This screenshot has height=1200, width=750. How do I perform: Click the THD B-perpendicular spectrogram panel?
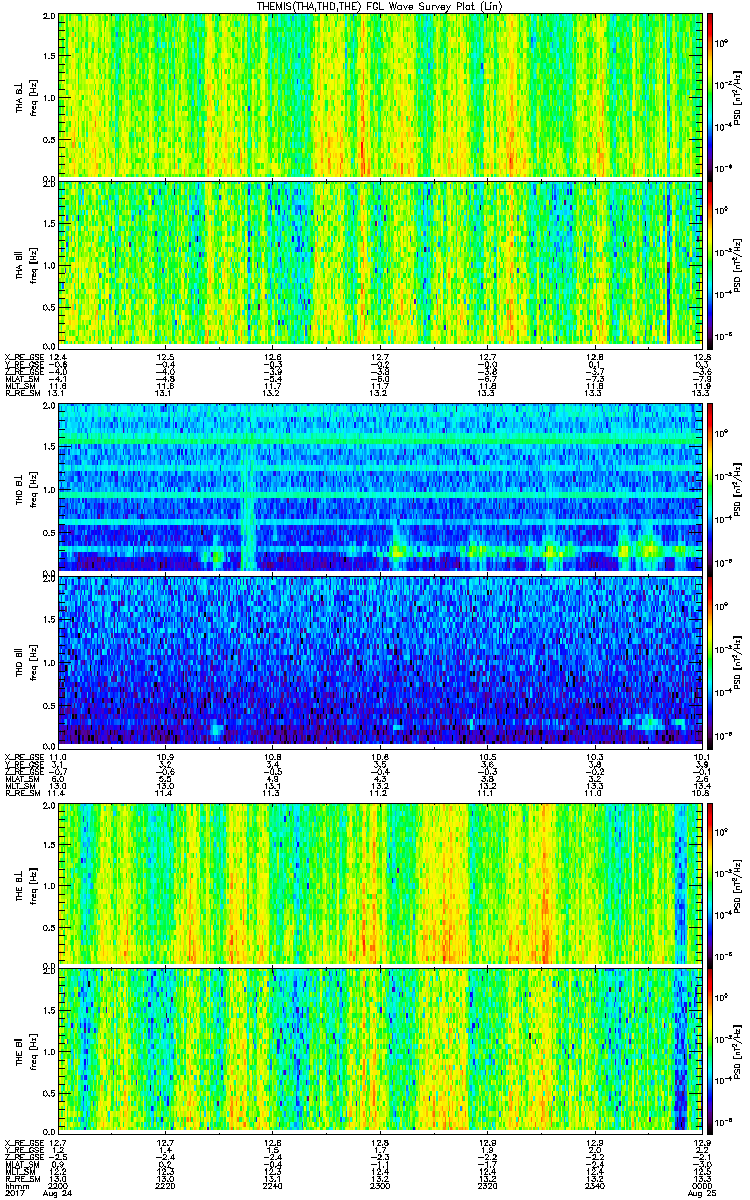(x=379, y=489)
